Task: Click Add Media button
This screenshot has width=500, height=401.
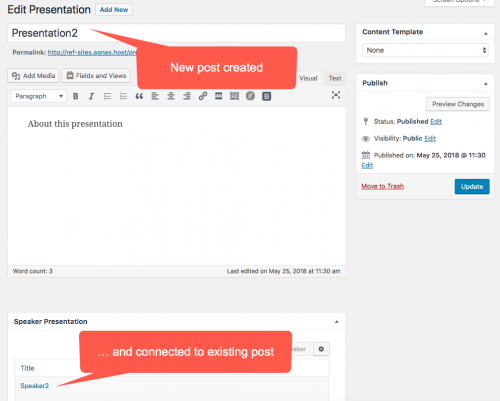Action: coord(33,76)
